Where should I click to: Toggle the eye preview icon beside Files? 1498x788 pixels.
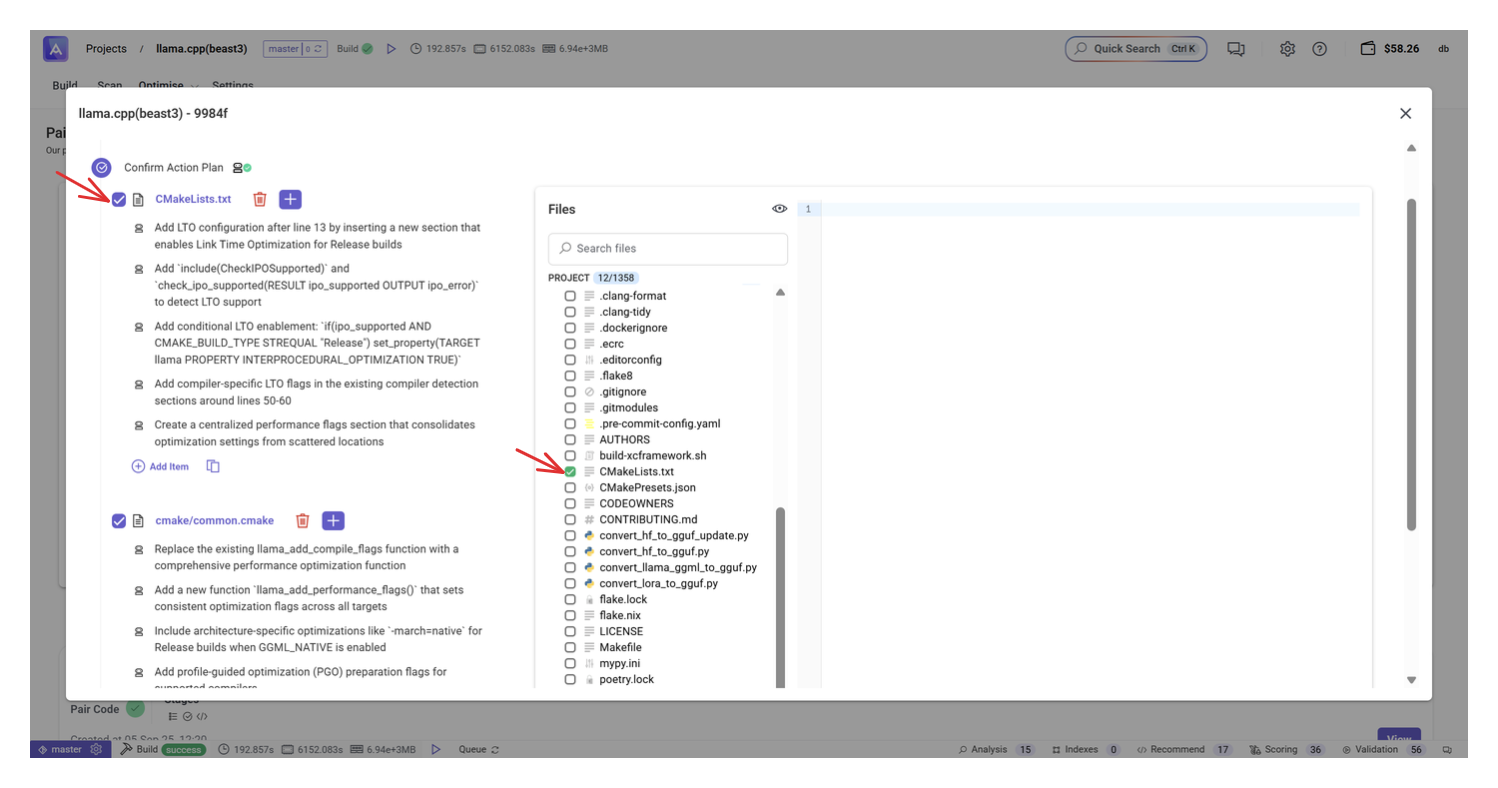click(x=779, y=209)
